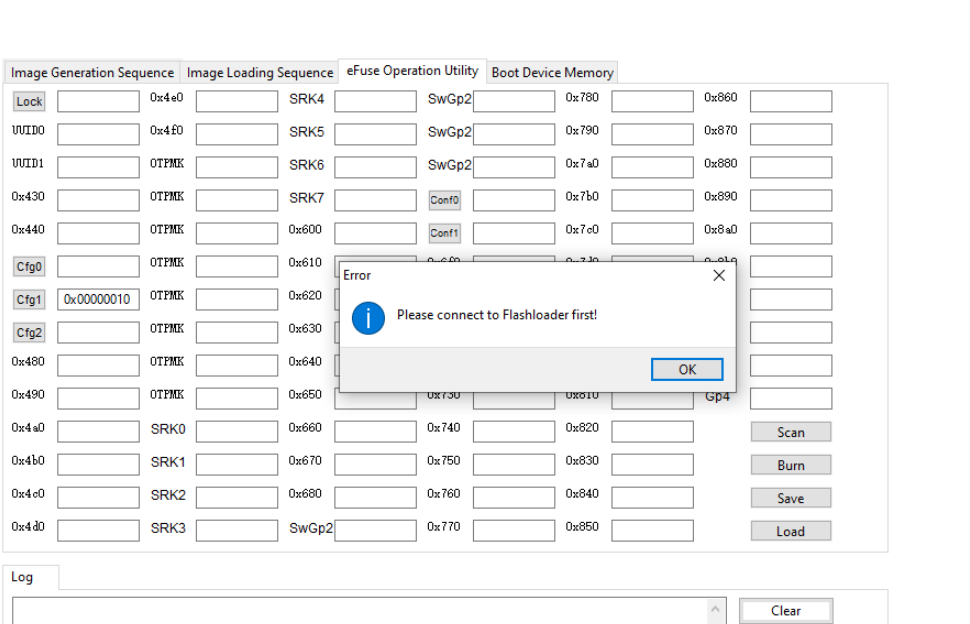Click the 0x4f0 input field

[x=237, y=134]
